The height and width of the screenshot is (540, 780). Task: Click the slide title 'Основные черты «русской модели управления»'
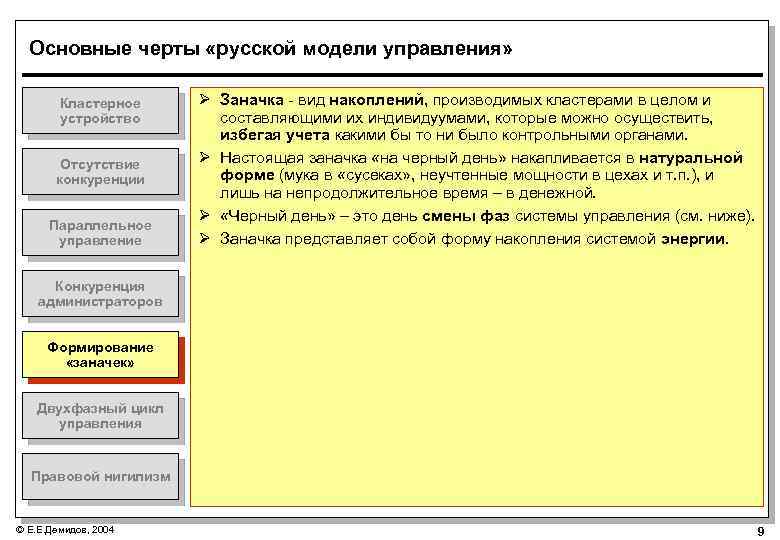point(271,48)
